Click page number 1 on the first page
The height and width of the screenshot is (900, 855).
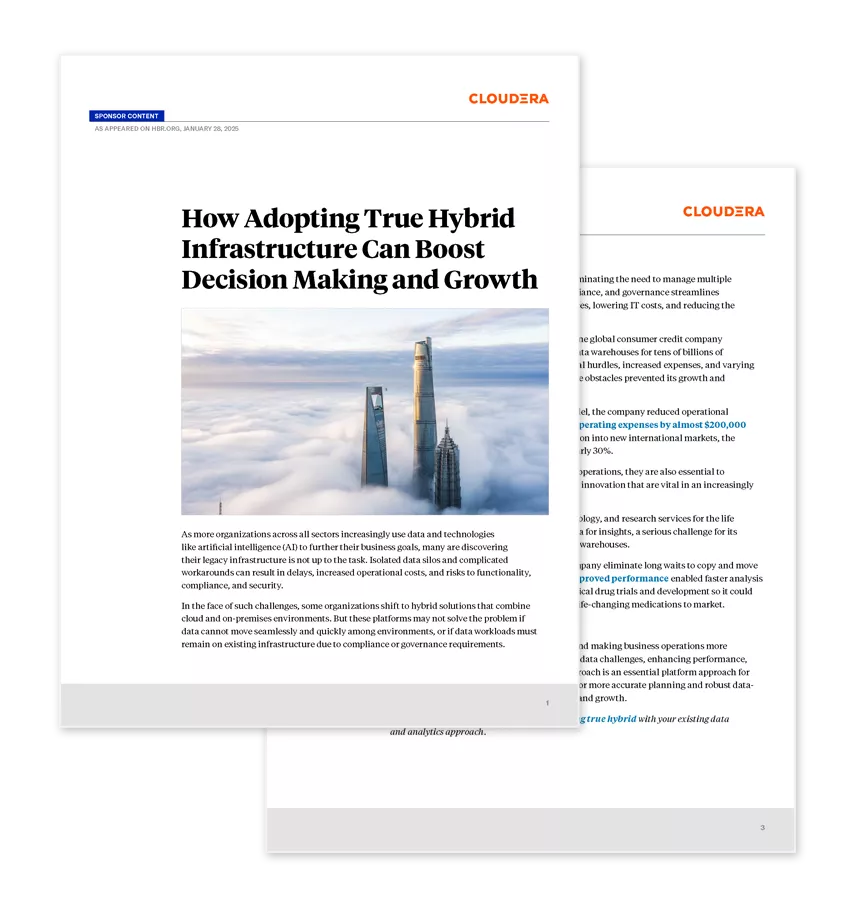547,703
